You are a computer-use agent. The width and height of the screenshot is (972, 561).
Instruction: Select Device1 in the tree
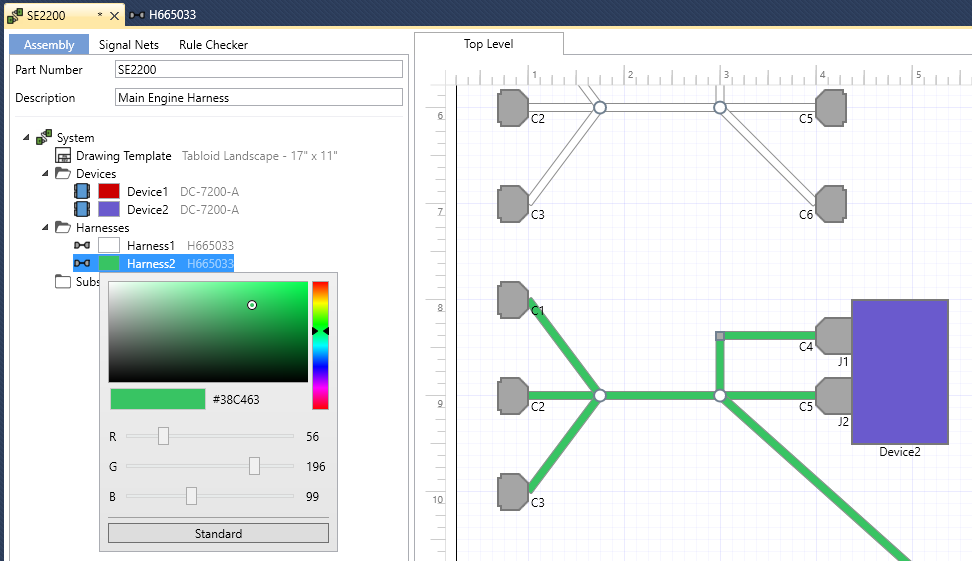[148, 192]
